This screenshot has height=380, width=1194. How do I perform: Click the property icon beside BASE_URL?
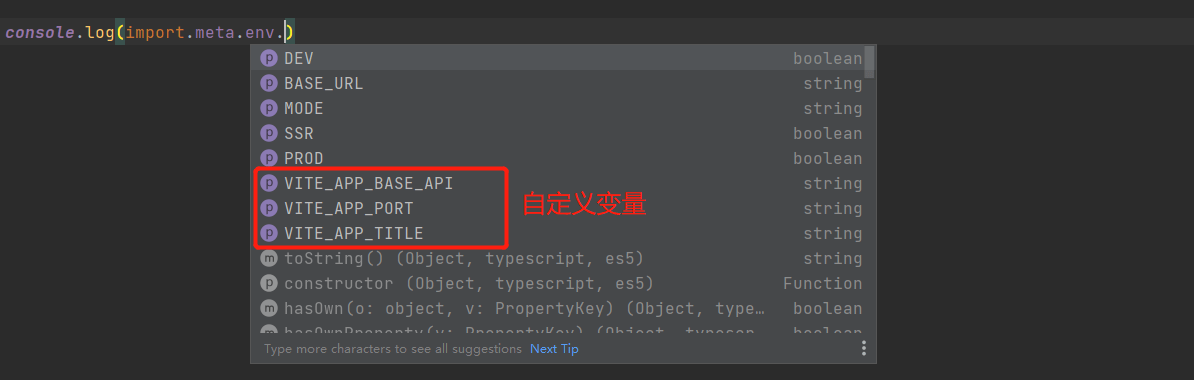point(268,84)
